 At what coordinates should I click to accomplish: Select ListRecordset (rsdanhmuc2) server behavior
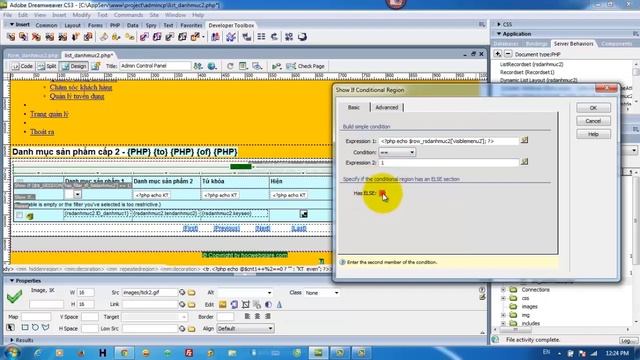point(531,64)
